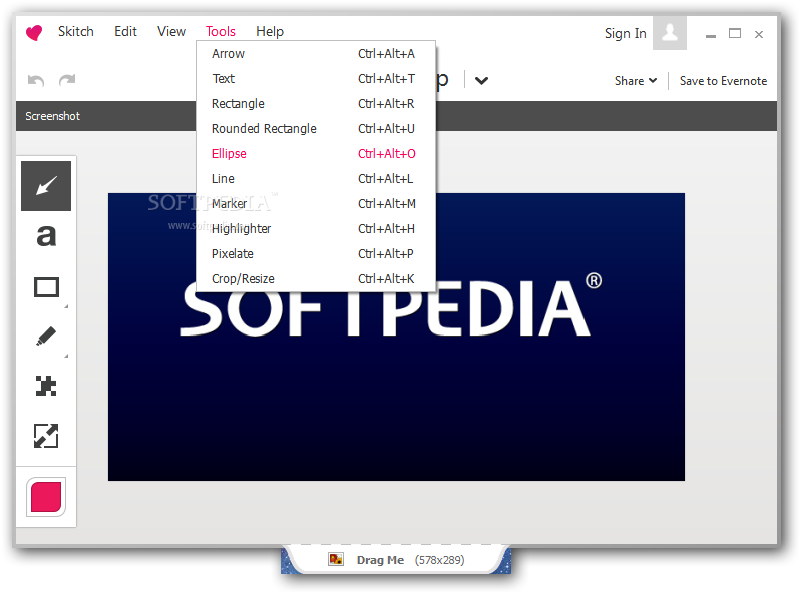Click the Drag Me handle
Screen dimensions: 801x594
click(396, 560)
